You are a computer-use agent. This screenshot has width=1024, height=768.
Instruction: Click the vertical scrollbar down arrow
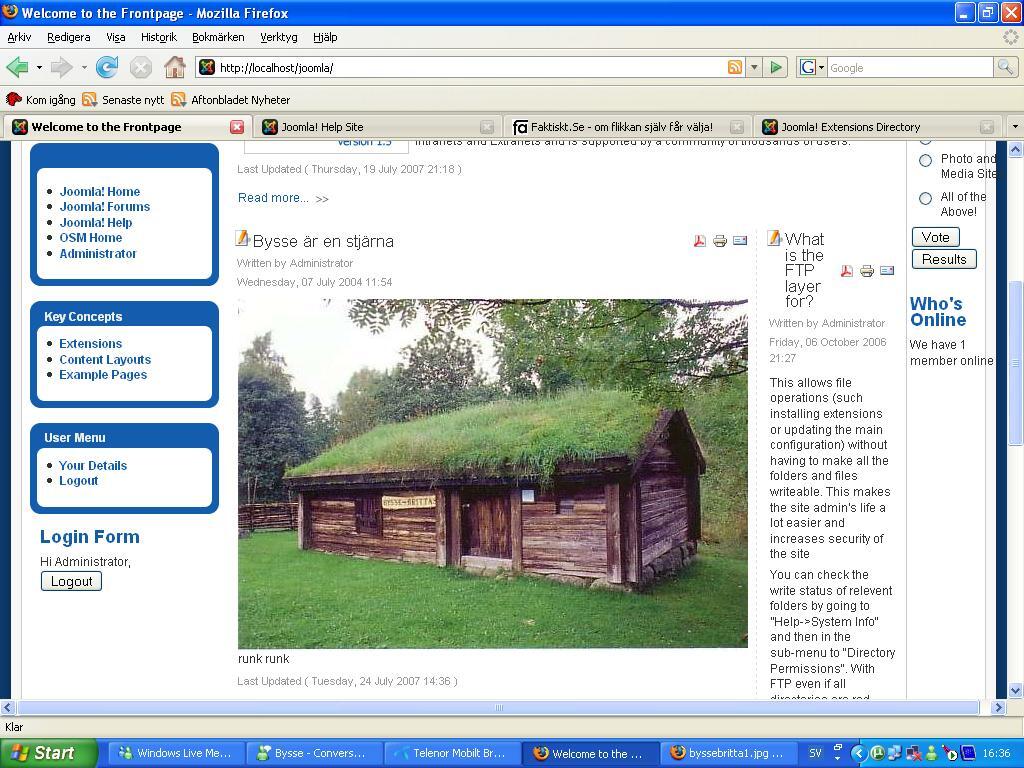(1015, 691)
